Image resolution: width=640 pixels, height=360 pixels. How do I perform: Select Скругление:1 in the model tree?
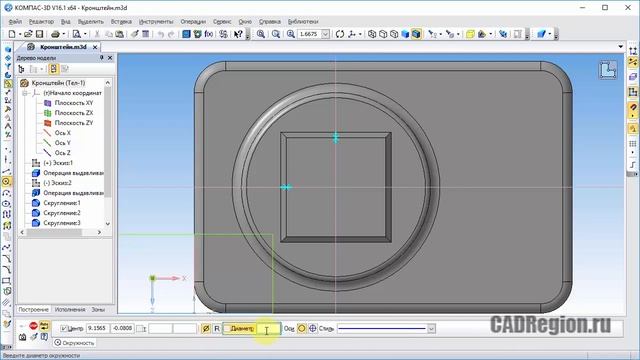pos(62,203)
